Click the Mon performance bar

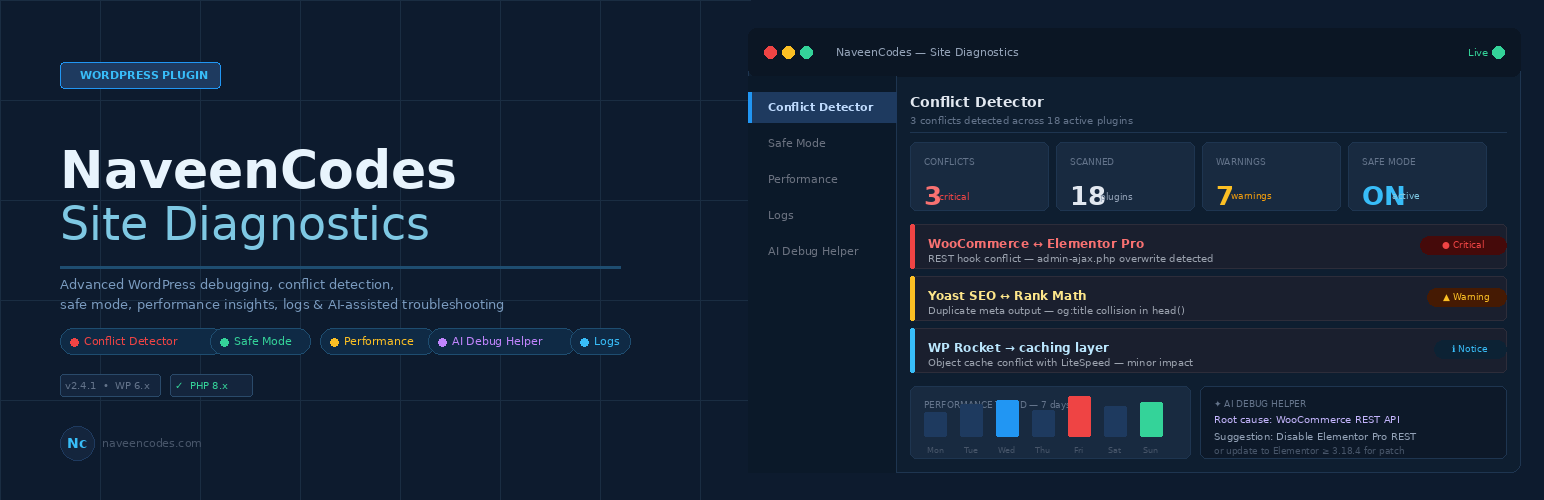935,424
